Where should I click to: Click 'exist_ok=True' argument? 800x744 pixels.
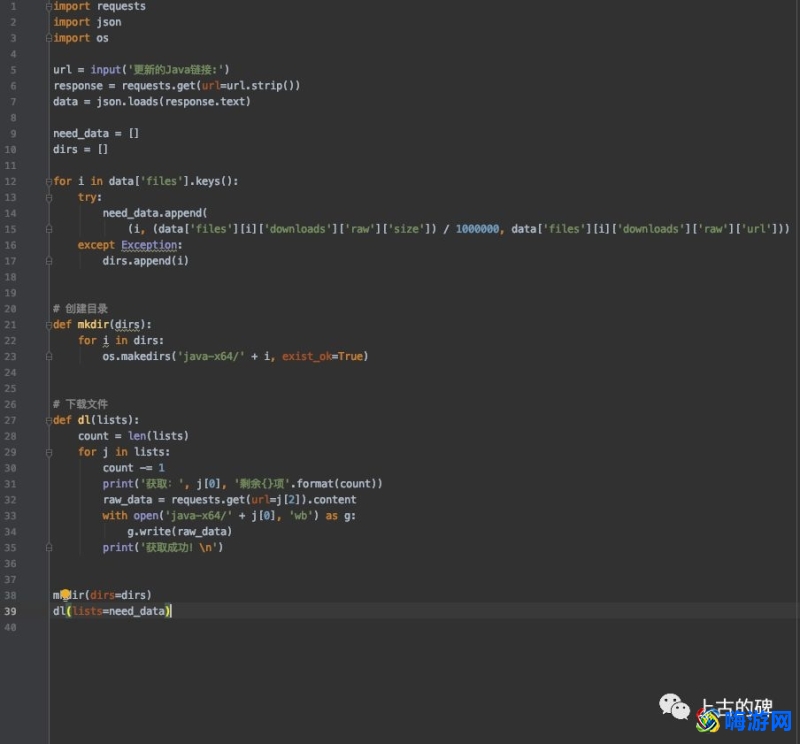pyautogui.click(x=322, y=357)
